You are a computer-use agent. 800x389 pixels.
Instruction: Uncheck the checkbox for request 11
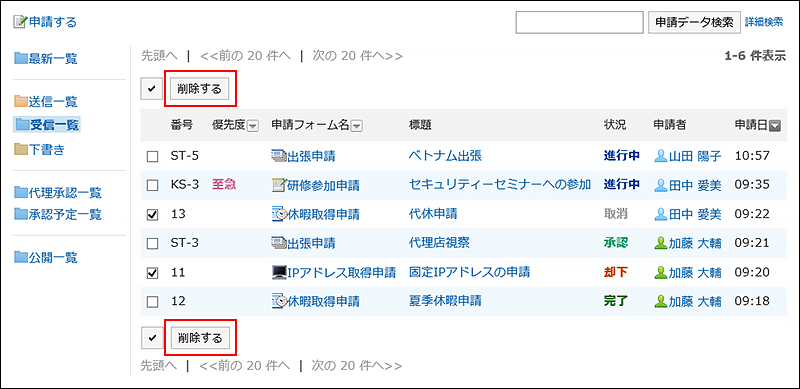152,274
